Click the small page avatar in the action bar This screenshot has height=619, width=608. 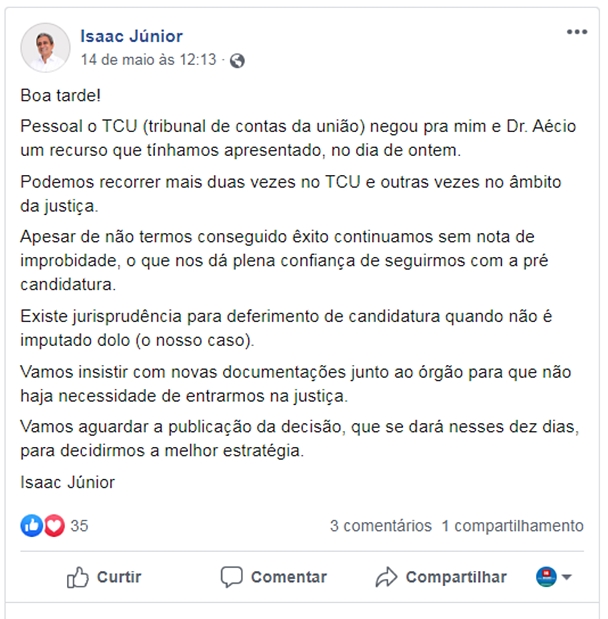click(x=546, y=577)
